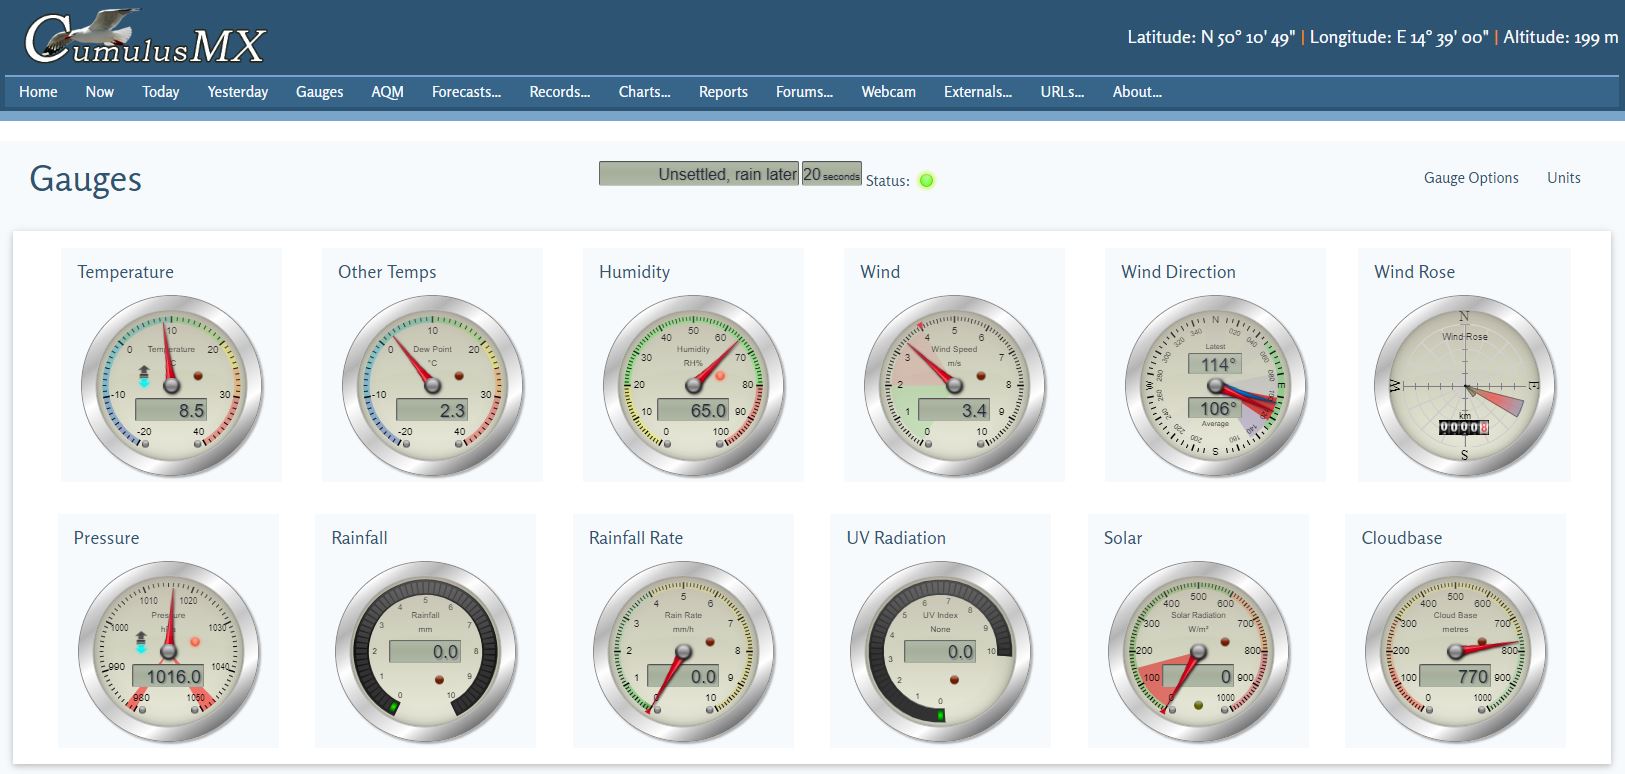The height and width of the screenshot is (774, 1625).
Task: Click the CumulusMX seagull logo
Action: coord(145,38)
